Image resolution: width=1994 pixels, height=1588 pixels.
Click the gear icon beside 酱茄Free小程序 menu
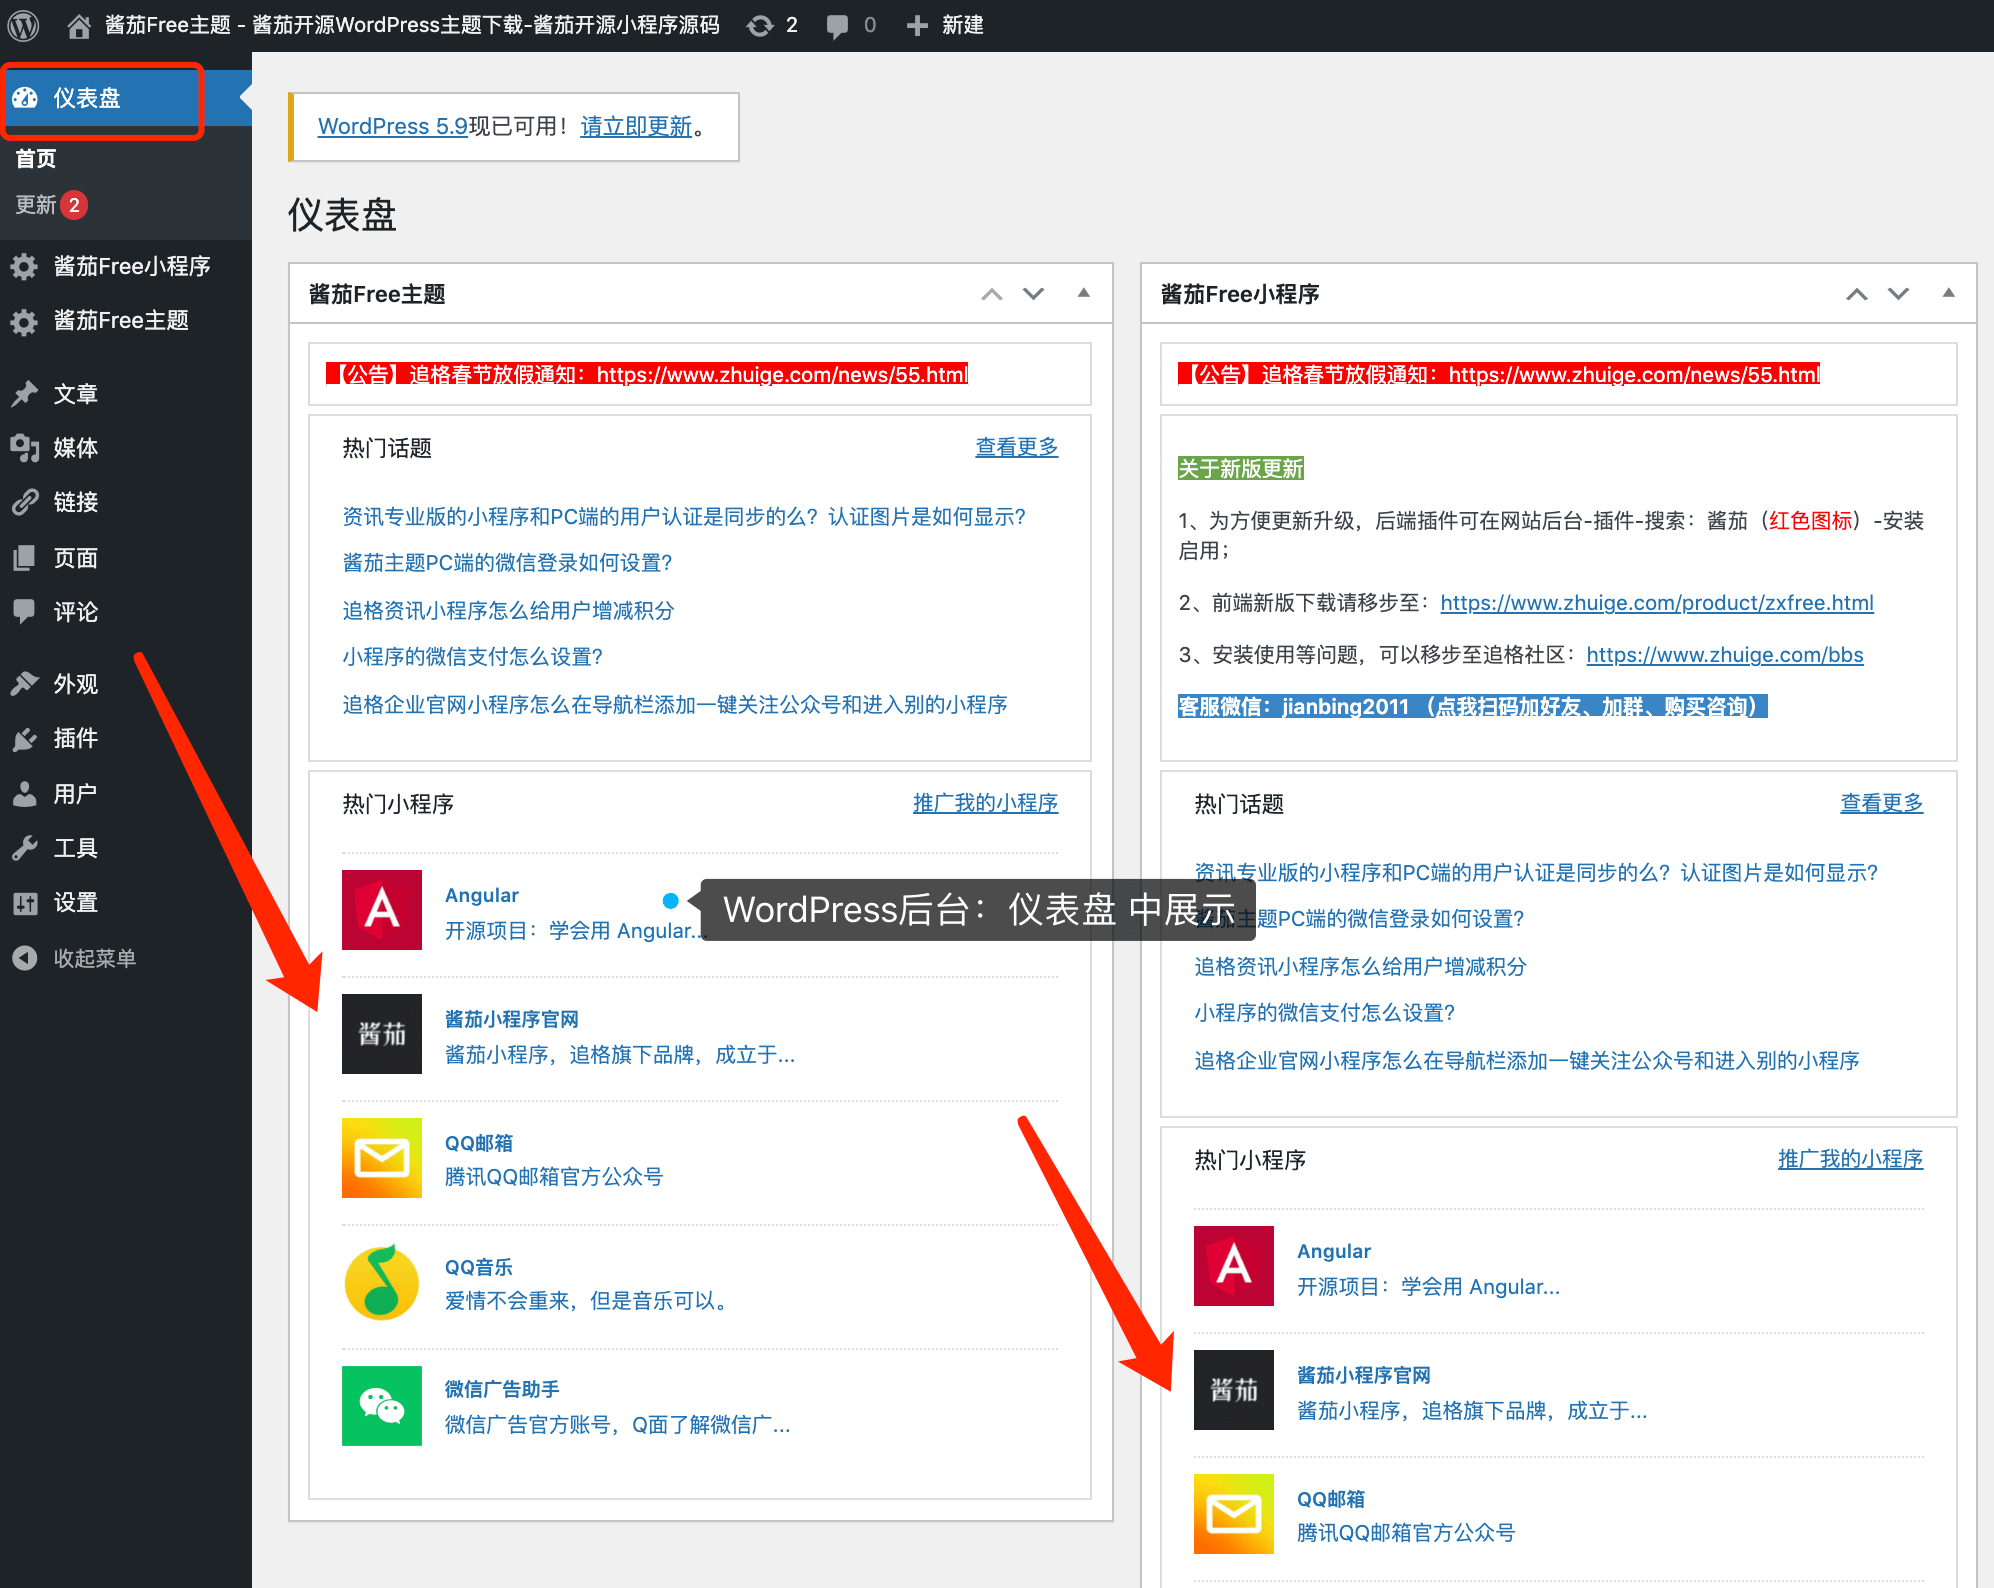pos(24,266)
